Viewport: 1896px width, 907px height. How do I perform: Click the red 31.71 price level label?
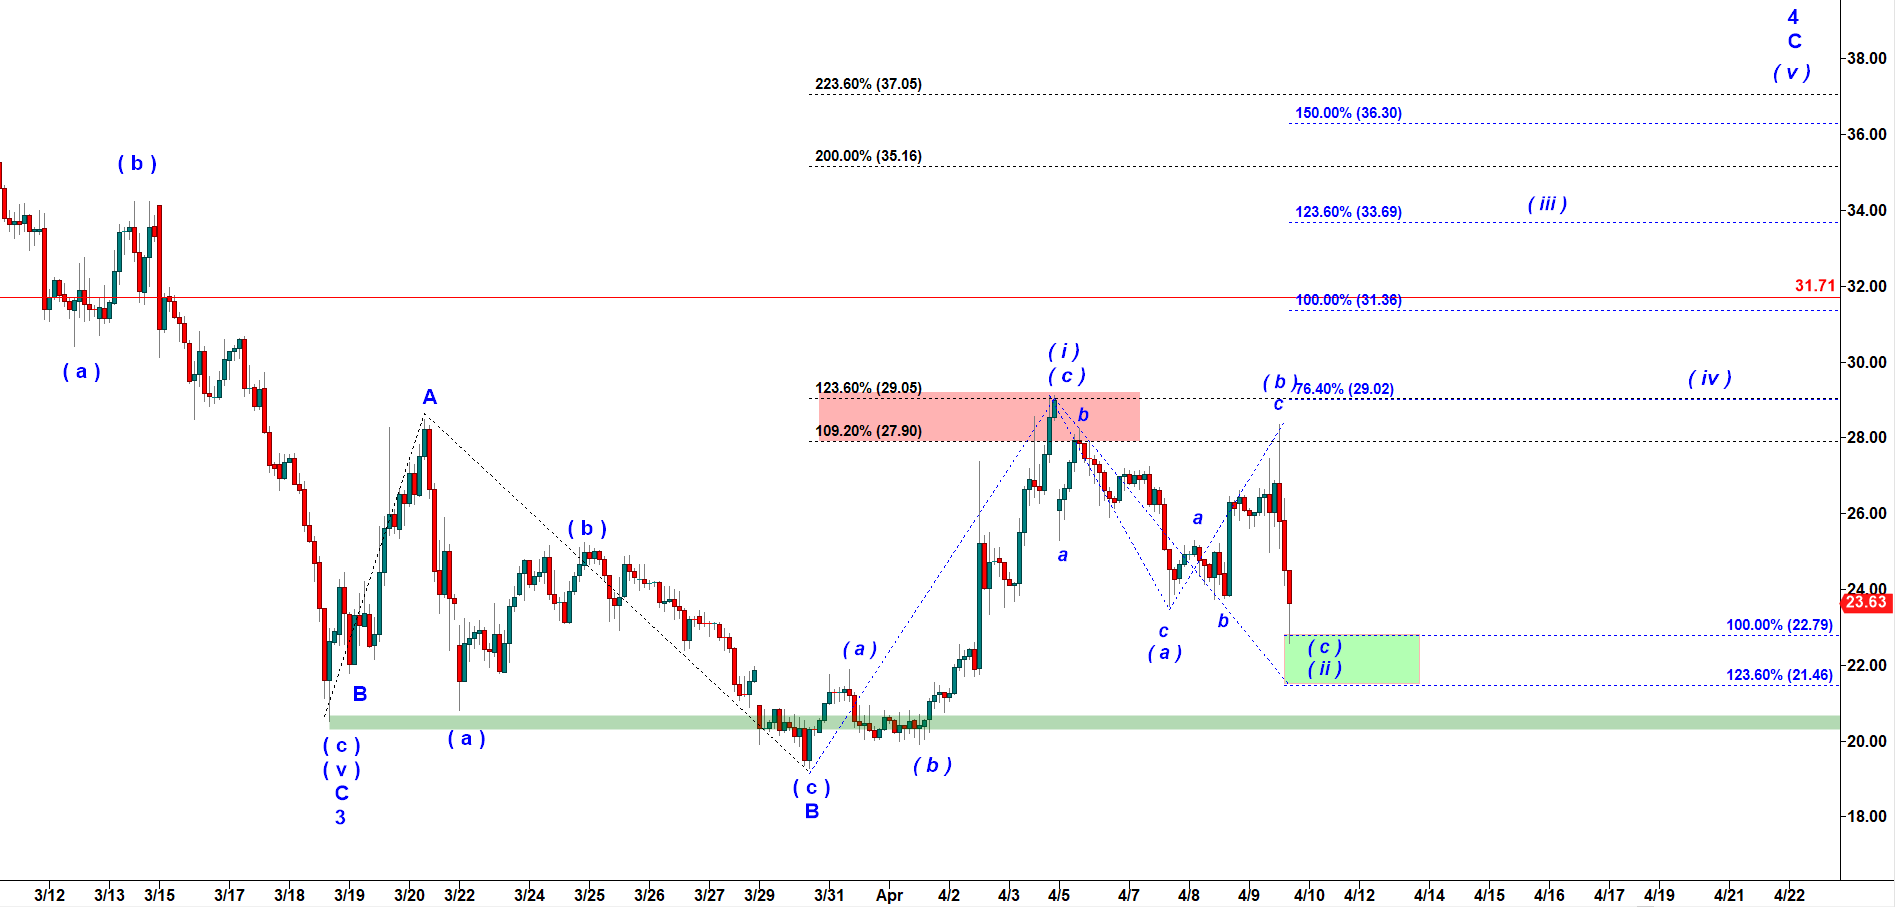click(x=1814, y=286)
